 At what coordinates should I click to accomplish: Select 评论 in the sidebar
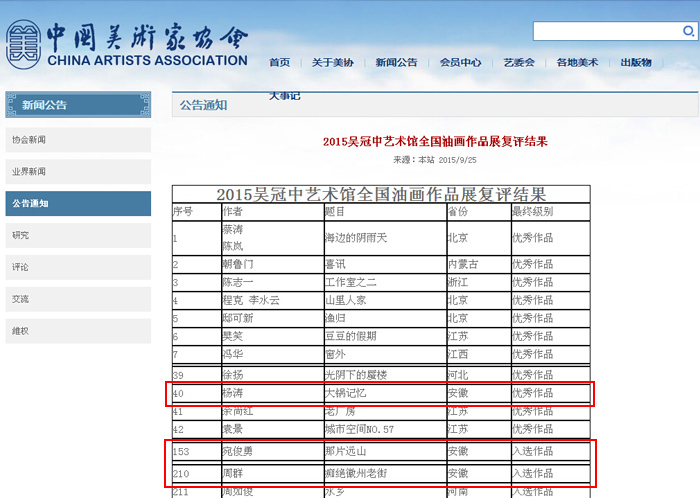[x=78, y=267]
